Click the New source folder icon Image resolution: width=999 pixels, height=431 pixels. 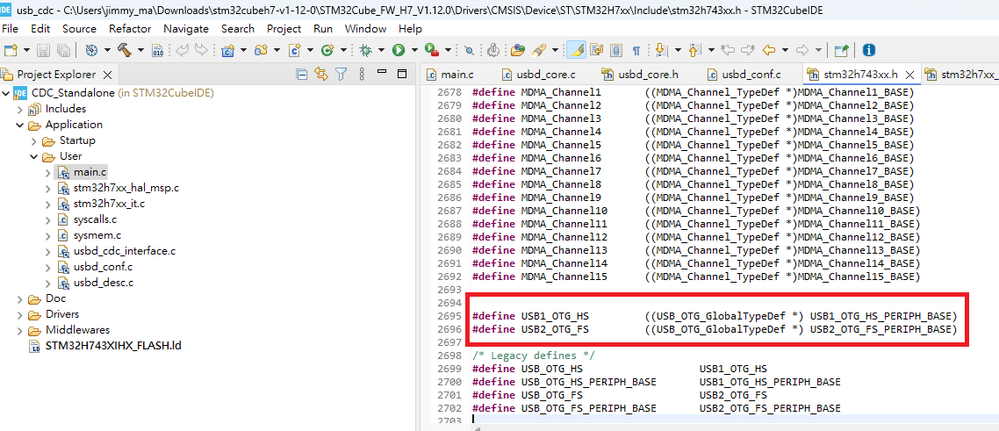click(x=260, y=50)
